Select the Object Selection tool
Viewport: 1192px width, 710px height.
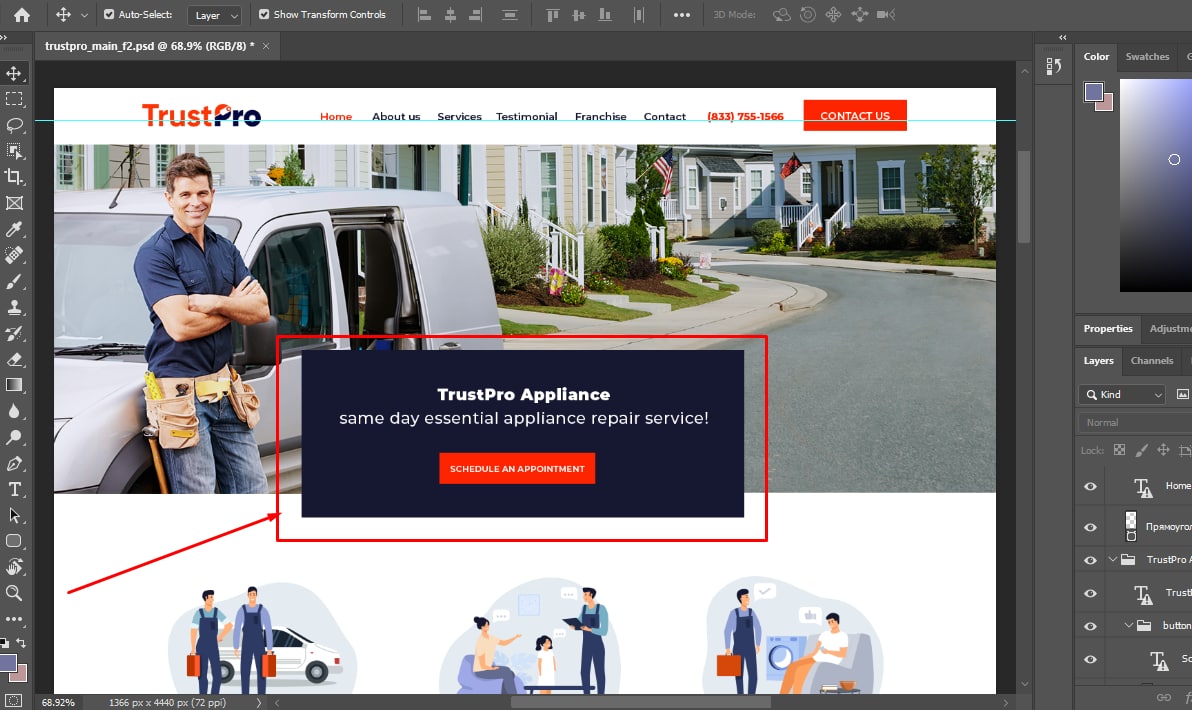[14, 151]
